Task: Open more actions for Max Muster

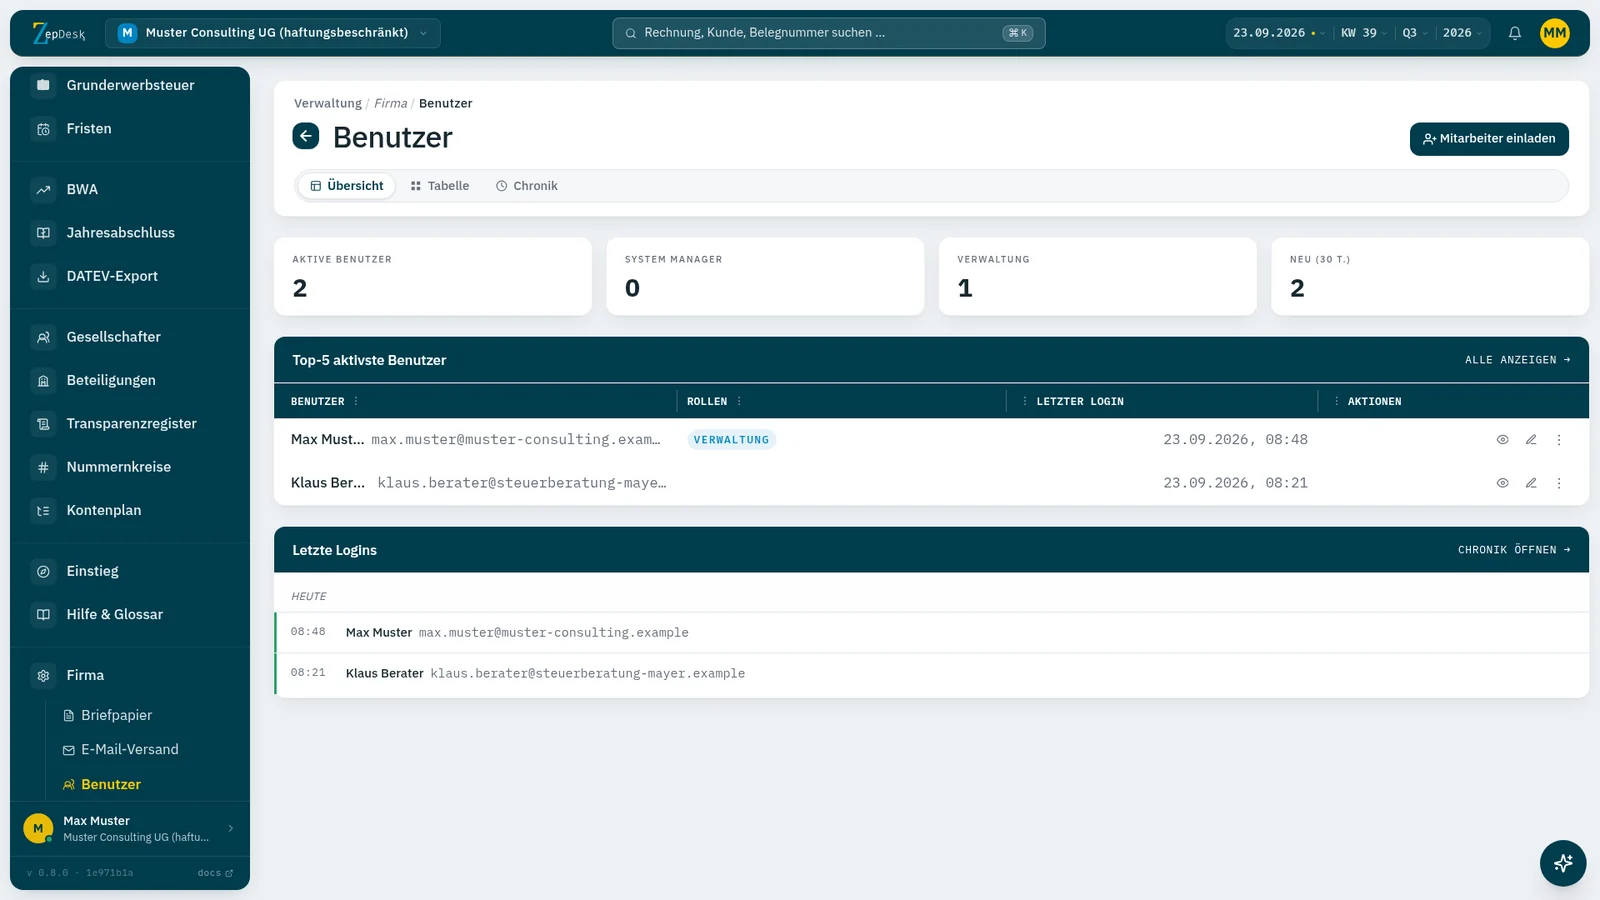Action: (1559, 440)
